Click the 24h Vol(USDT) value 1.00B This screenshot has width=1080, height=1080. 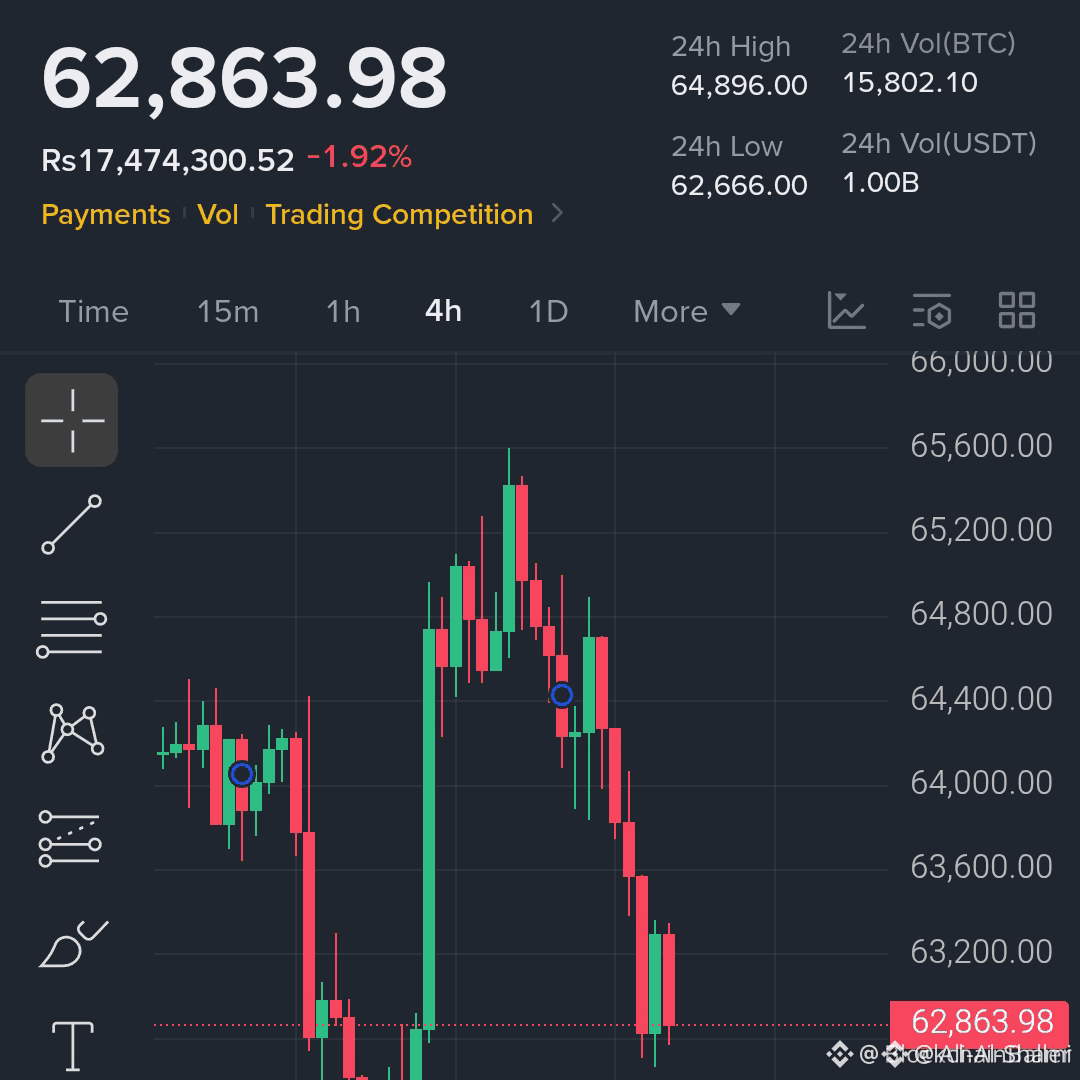881,183
